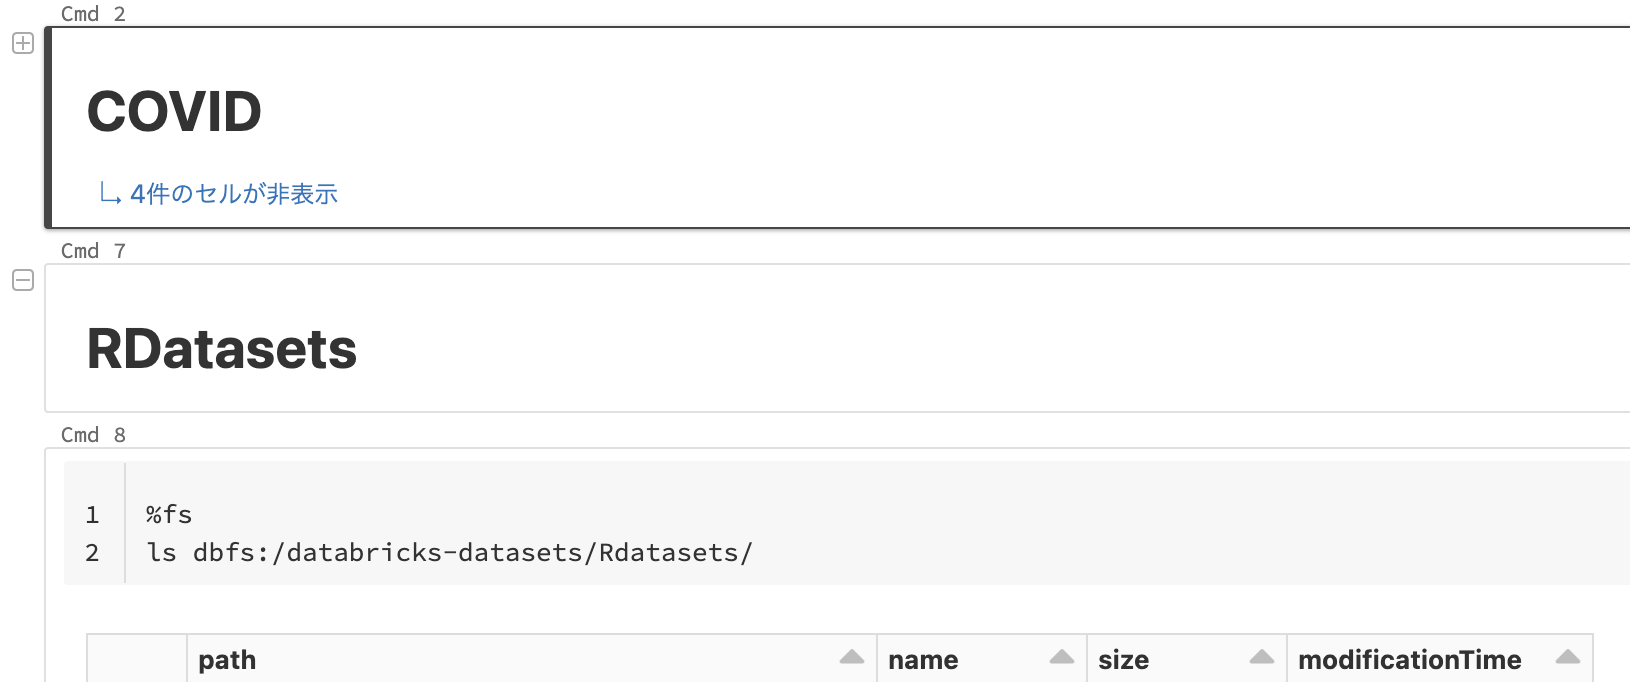Click line 2 of the %fs command
The width and height of the screenshot is (1630, 682).
(x=447, y=552)
